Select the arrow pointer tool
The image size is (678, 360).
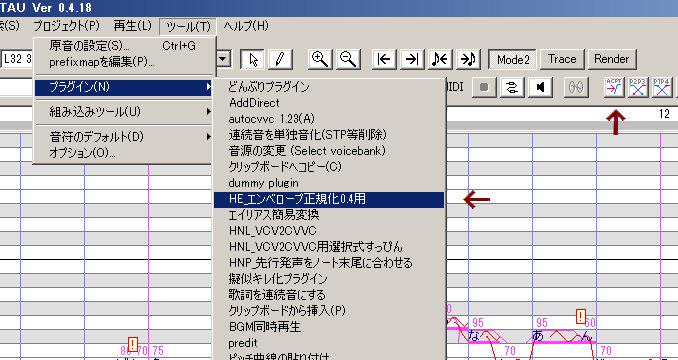pyautogui.click(x=253, y=59)
